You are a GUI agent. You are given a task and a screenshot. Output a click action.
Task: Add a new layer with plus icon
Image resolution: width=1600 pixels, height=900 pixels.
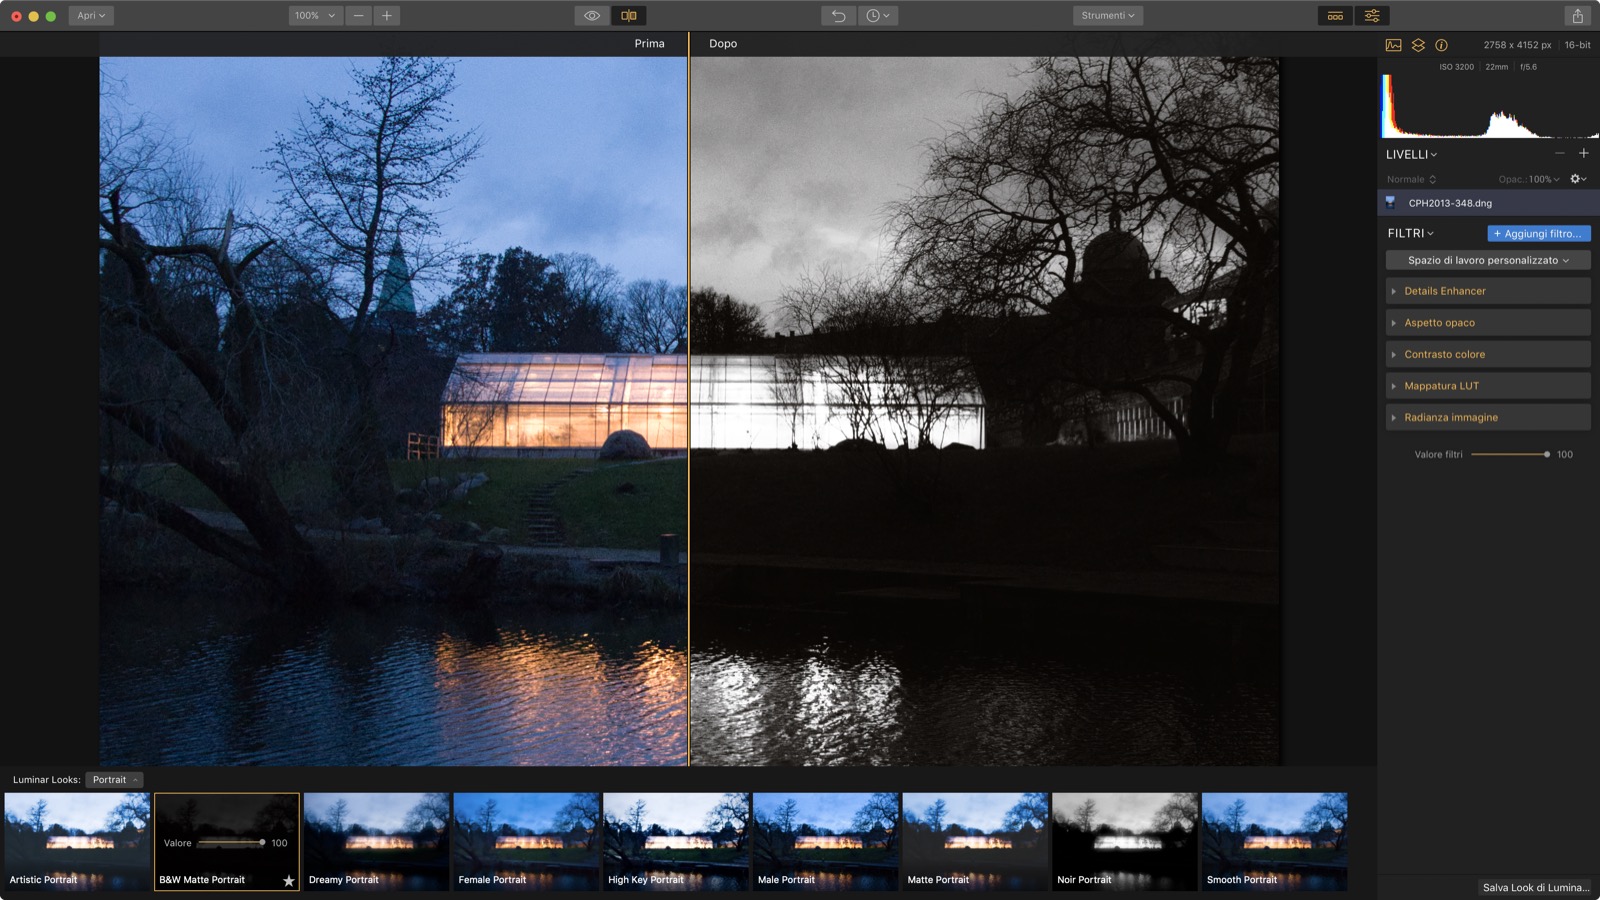click(1583, 153)
